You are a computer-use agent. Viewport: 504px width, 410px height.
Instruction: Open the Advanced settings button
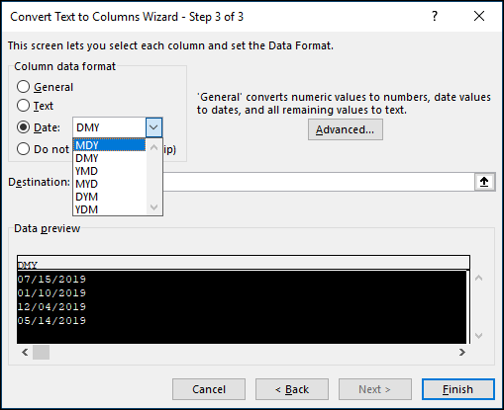(x=345, y=130)
